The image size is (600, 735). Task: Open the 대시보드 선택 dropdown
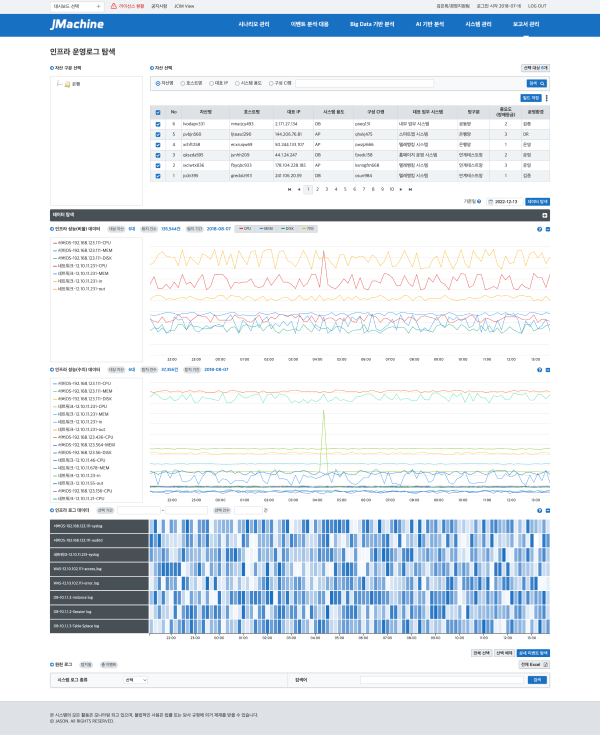pyautogui.click(x=74, y=5)
